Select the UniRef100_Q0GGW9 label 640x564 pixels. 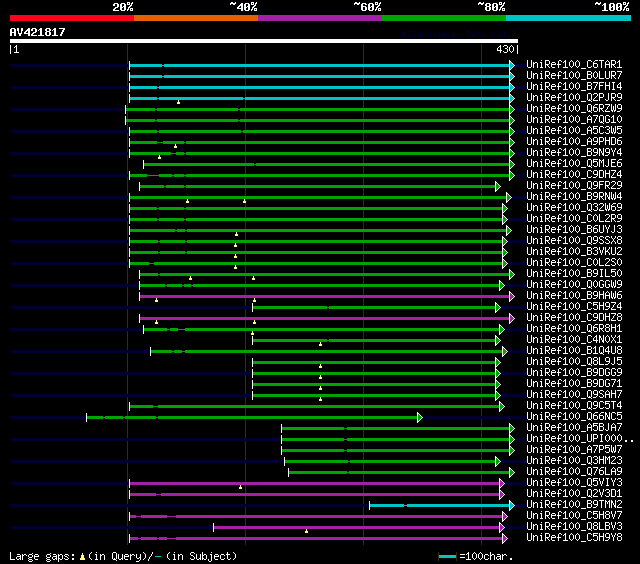pyautogui.click(x=574, y=285)
